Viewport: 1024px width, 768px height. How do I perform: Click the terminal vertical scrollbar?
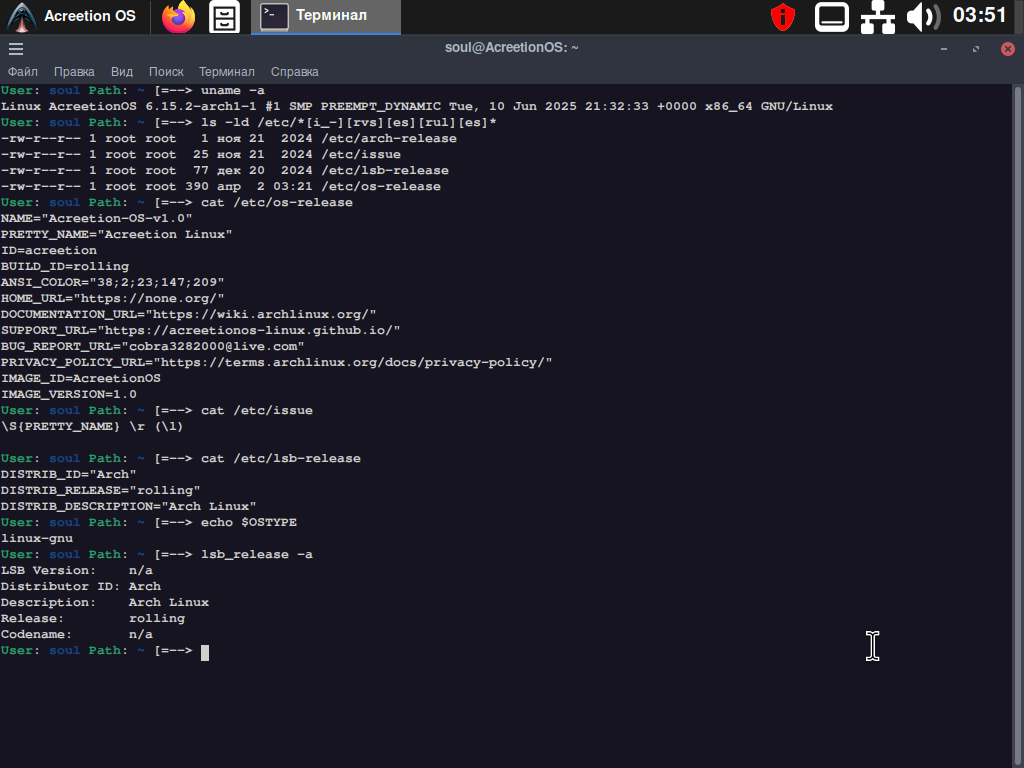(x=1017, y=426)
